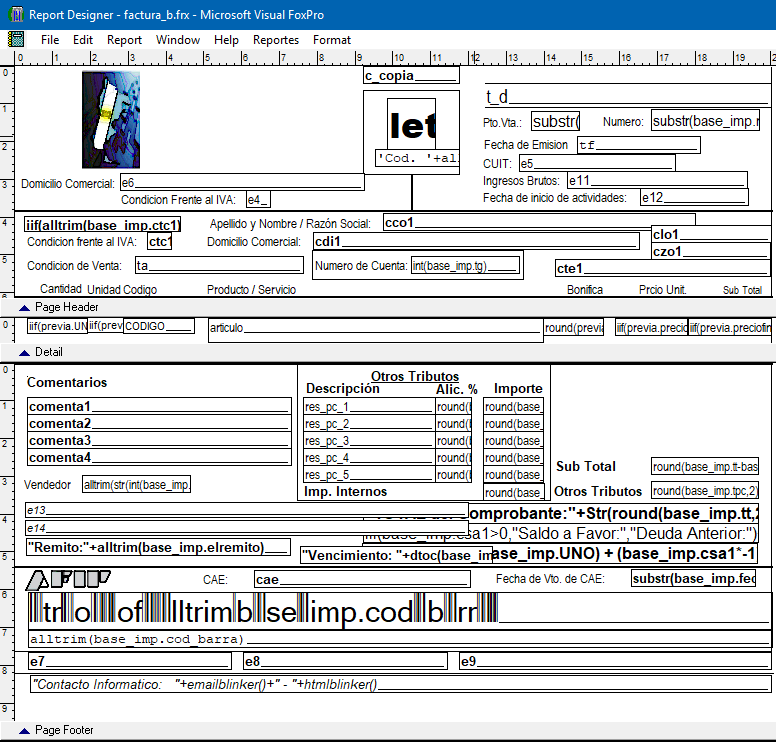Select the e7 field
The height and width of the screenshot is (742, 776).
(x=130, y=661)
